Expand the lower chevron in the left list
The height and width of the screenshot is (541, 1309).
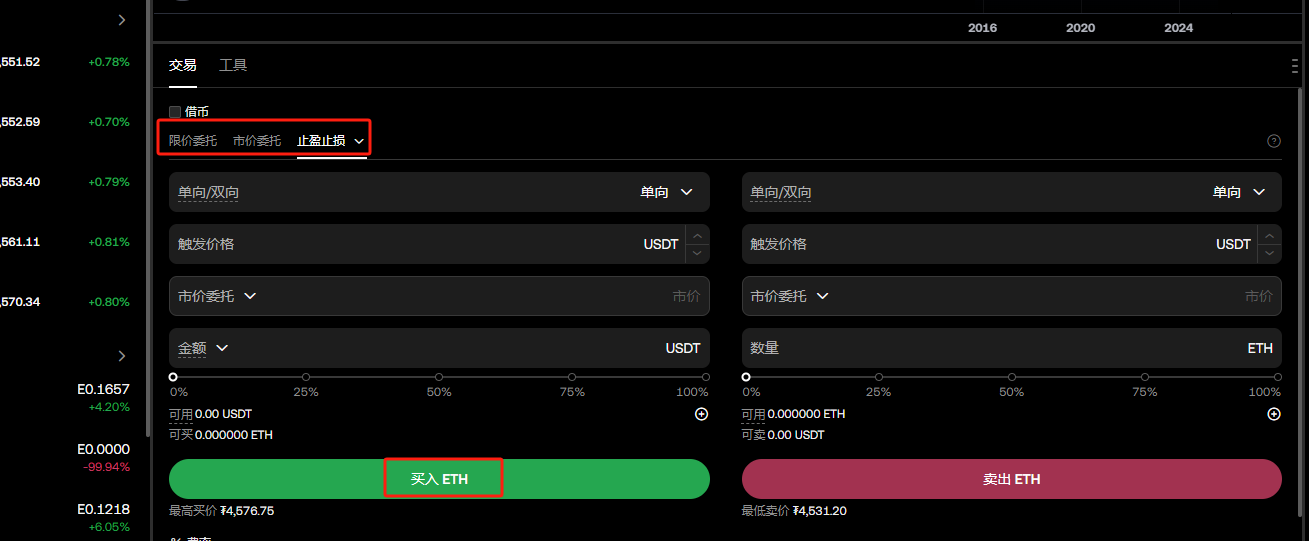pyautogui.click(x=122, y=356)
